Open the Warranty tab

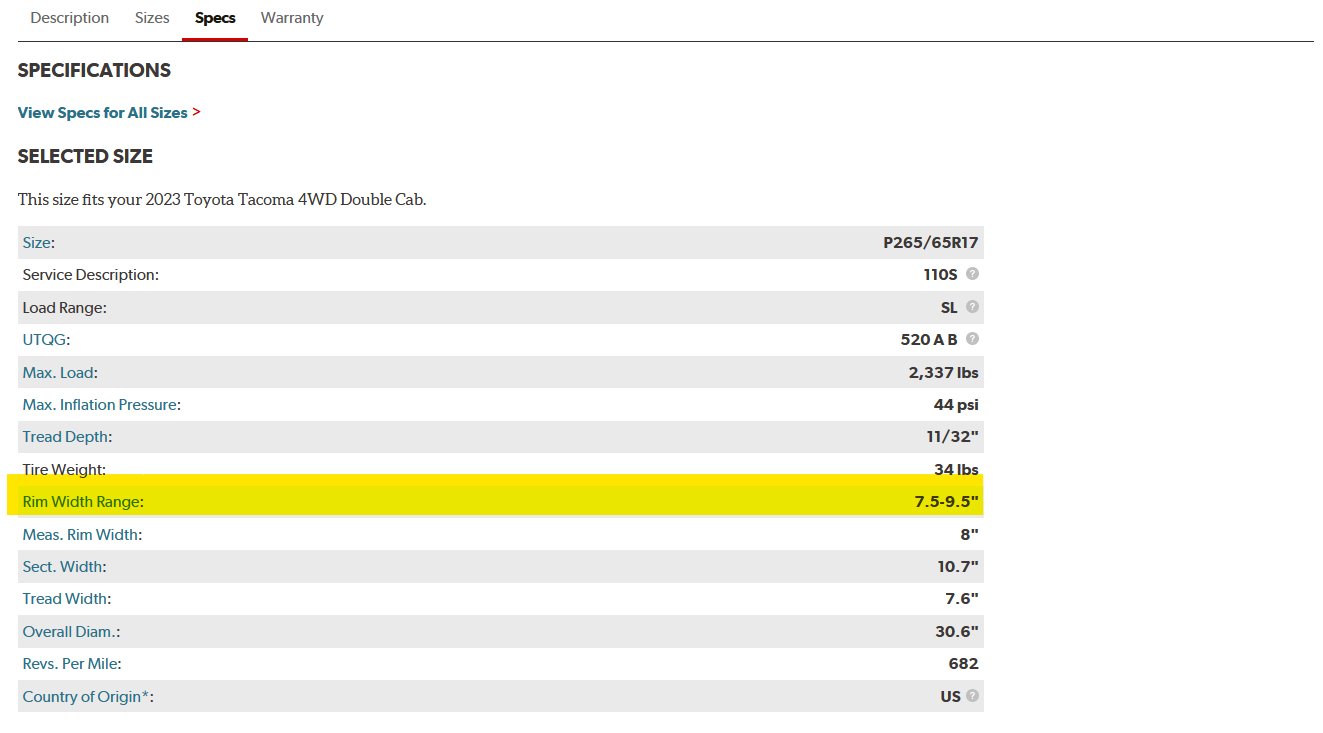point(292,18)
